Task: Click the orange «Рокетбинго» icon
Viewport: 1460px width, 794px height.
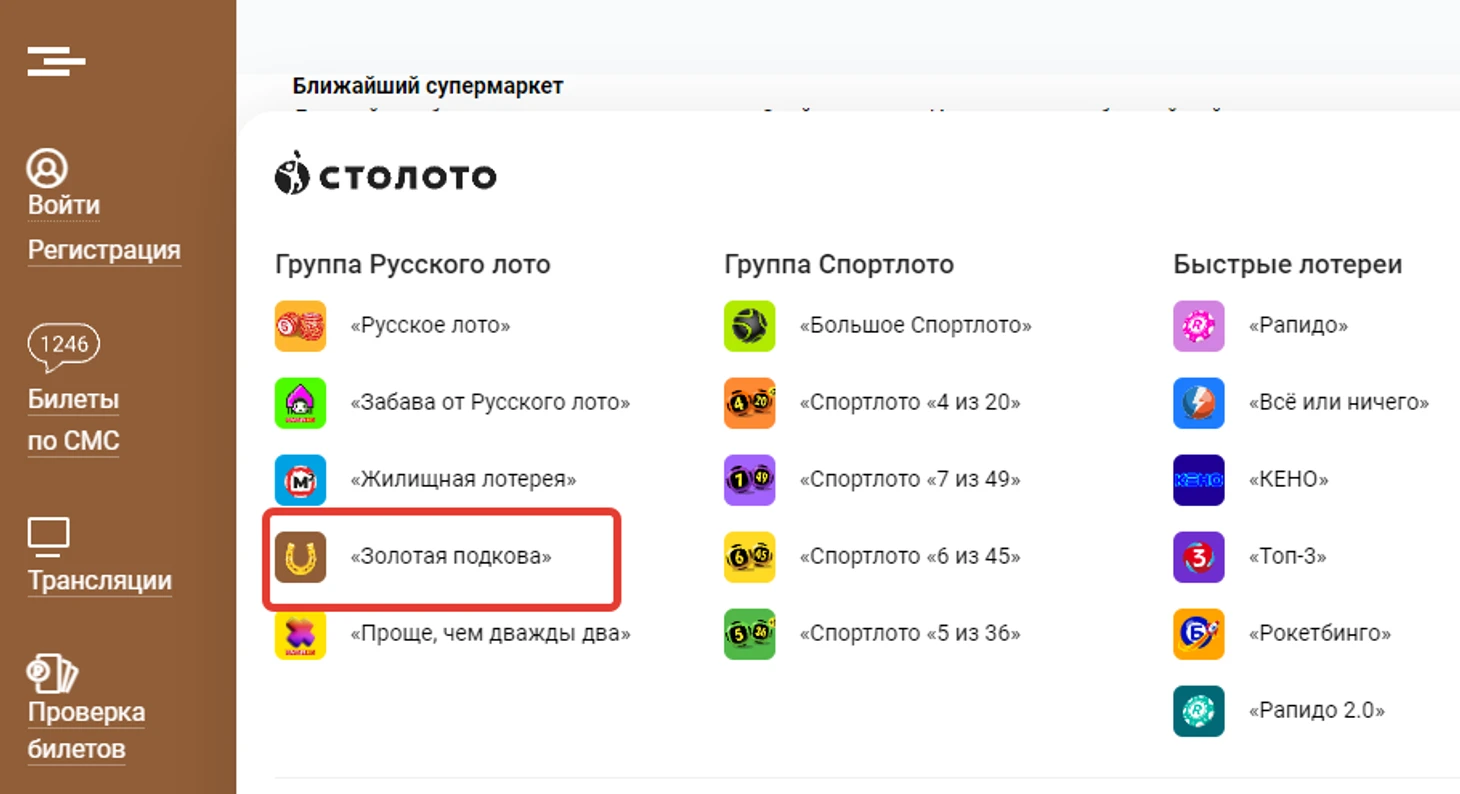Action: [x=1198, y=634]
